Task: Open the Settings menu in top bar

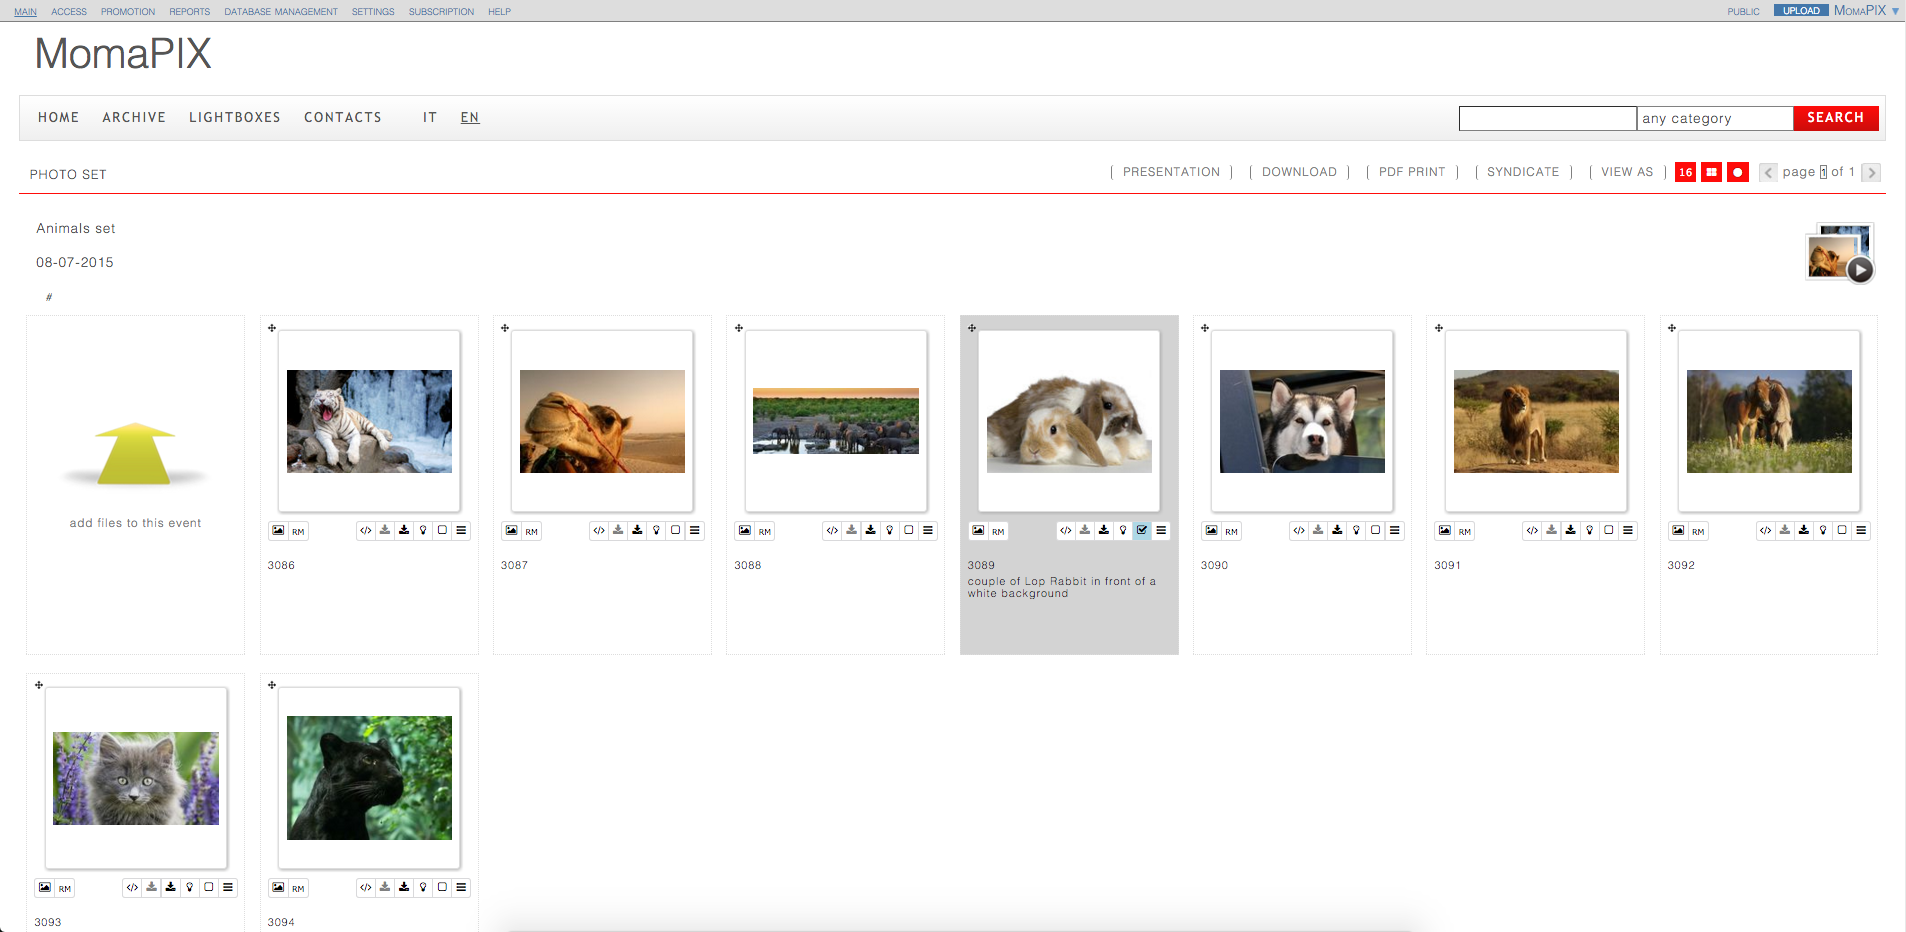Action: tap(373, 12)
